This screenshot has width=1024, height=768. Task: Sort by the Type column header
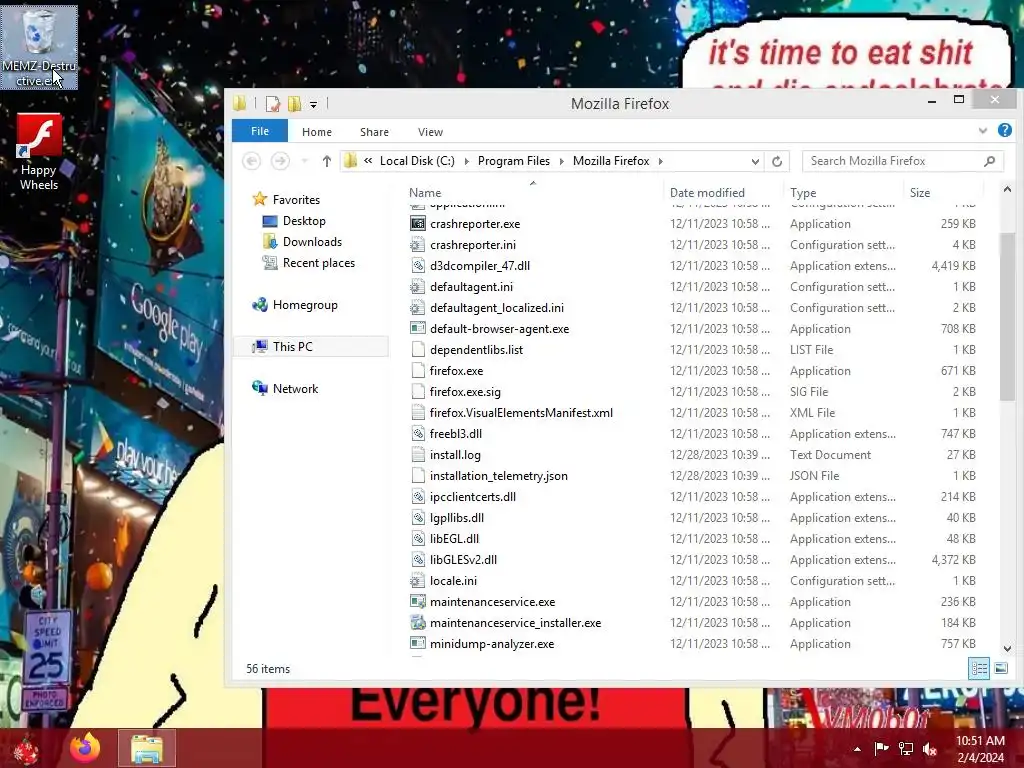(x=803, y=193)
